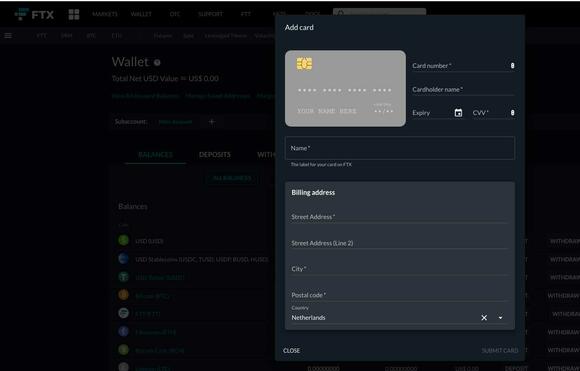Click the USD Stablecoins coin icon

(124, 259)
